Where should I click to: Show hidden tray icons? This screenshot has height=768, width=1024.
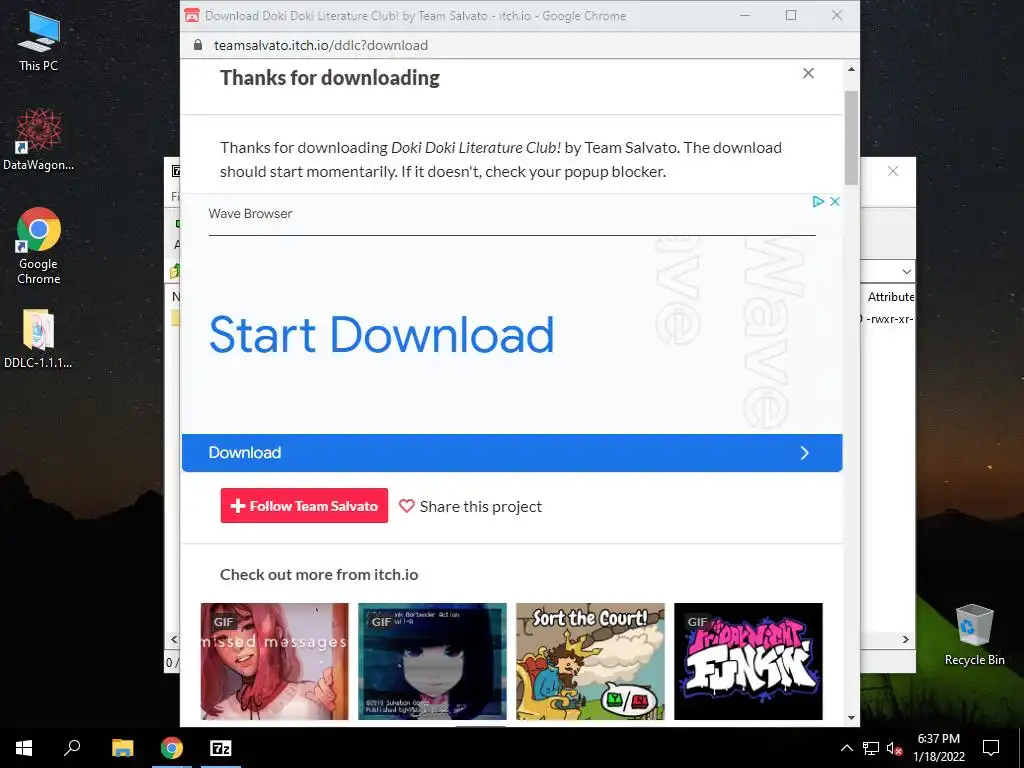coord(846,748)
